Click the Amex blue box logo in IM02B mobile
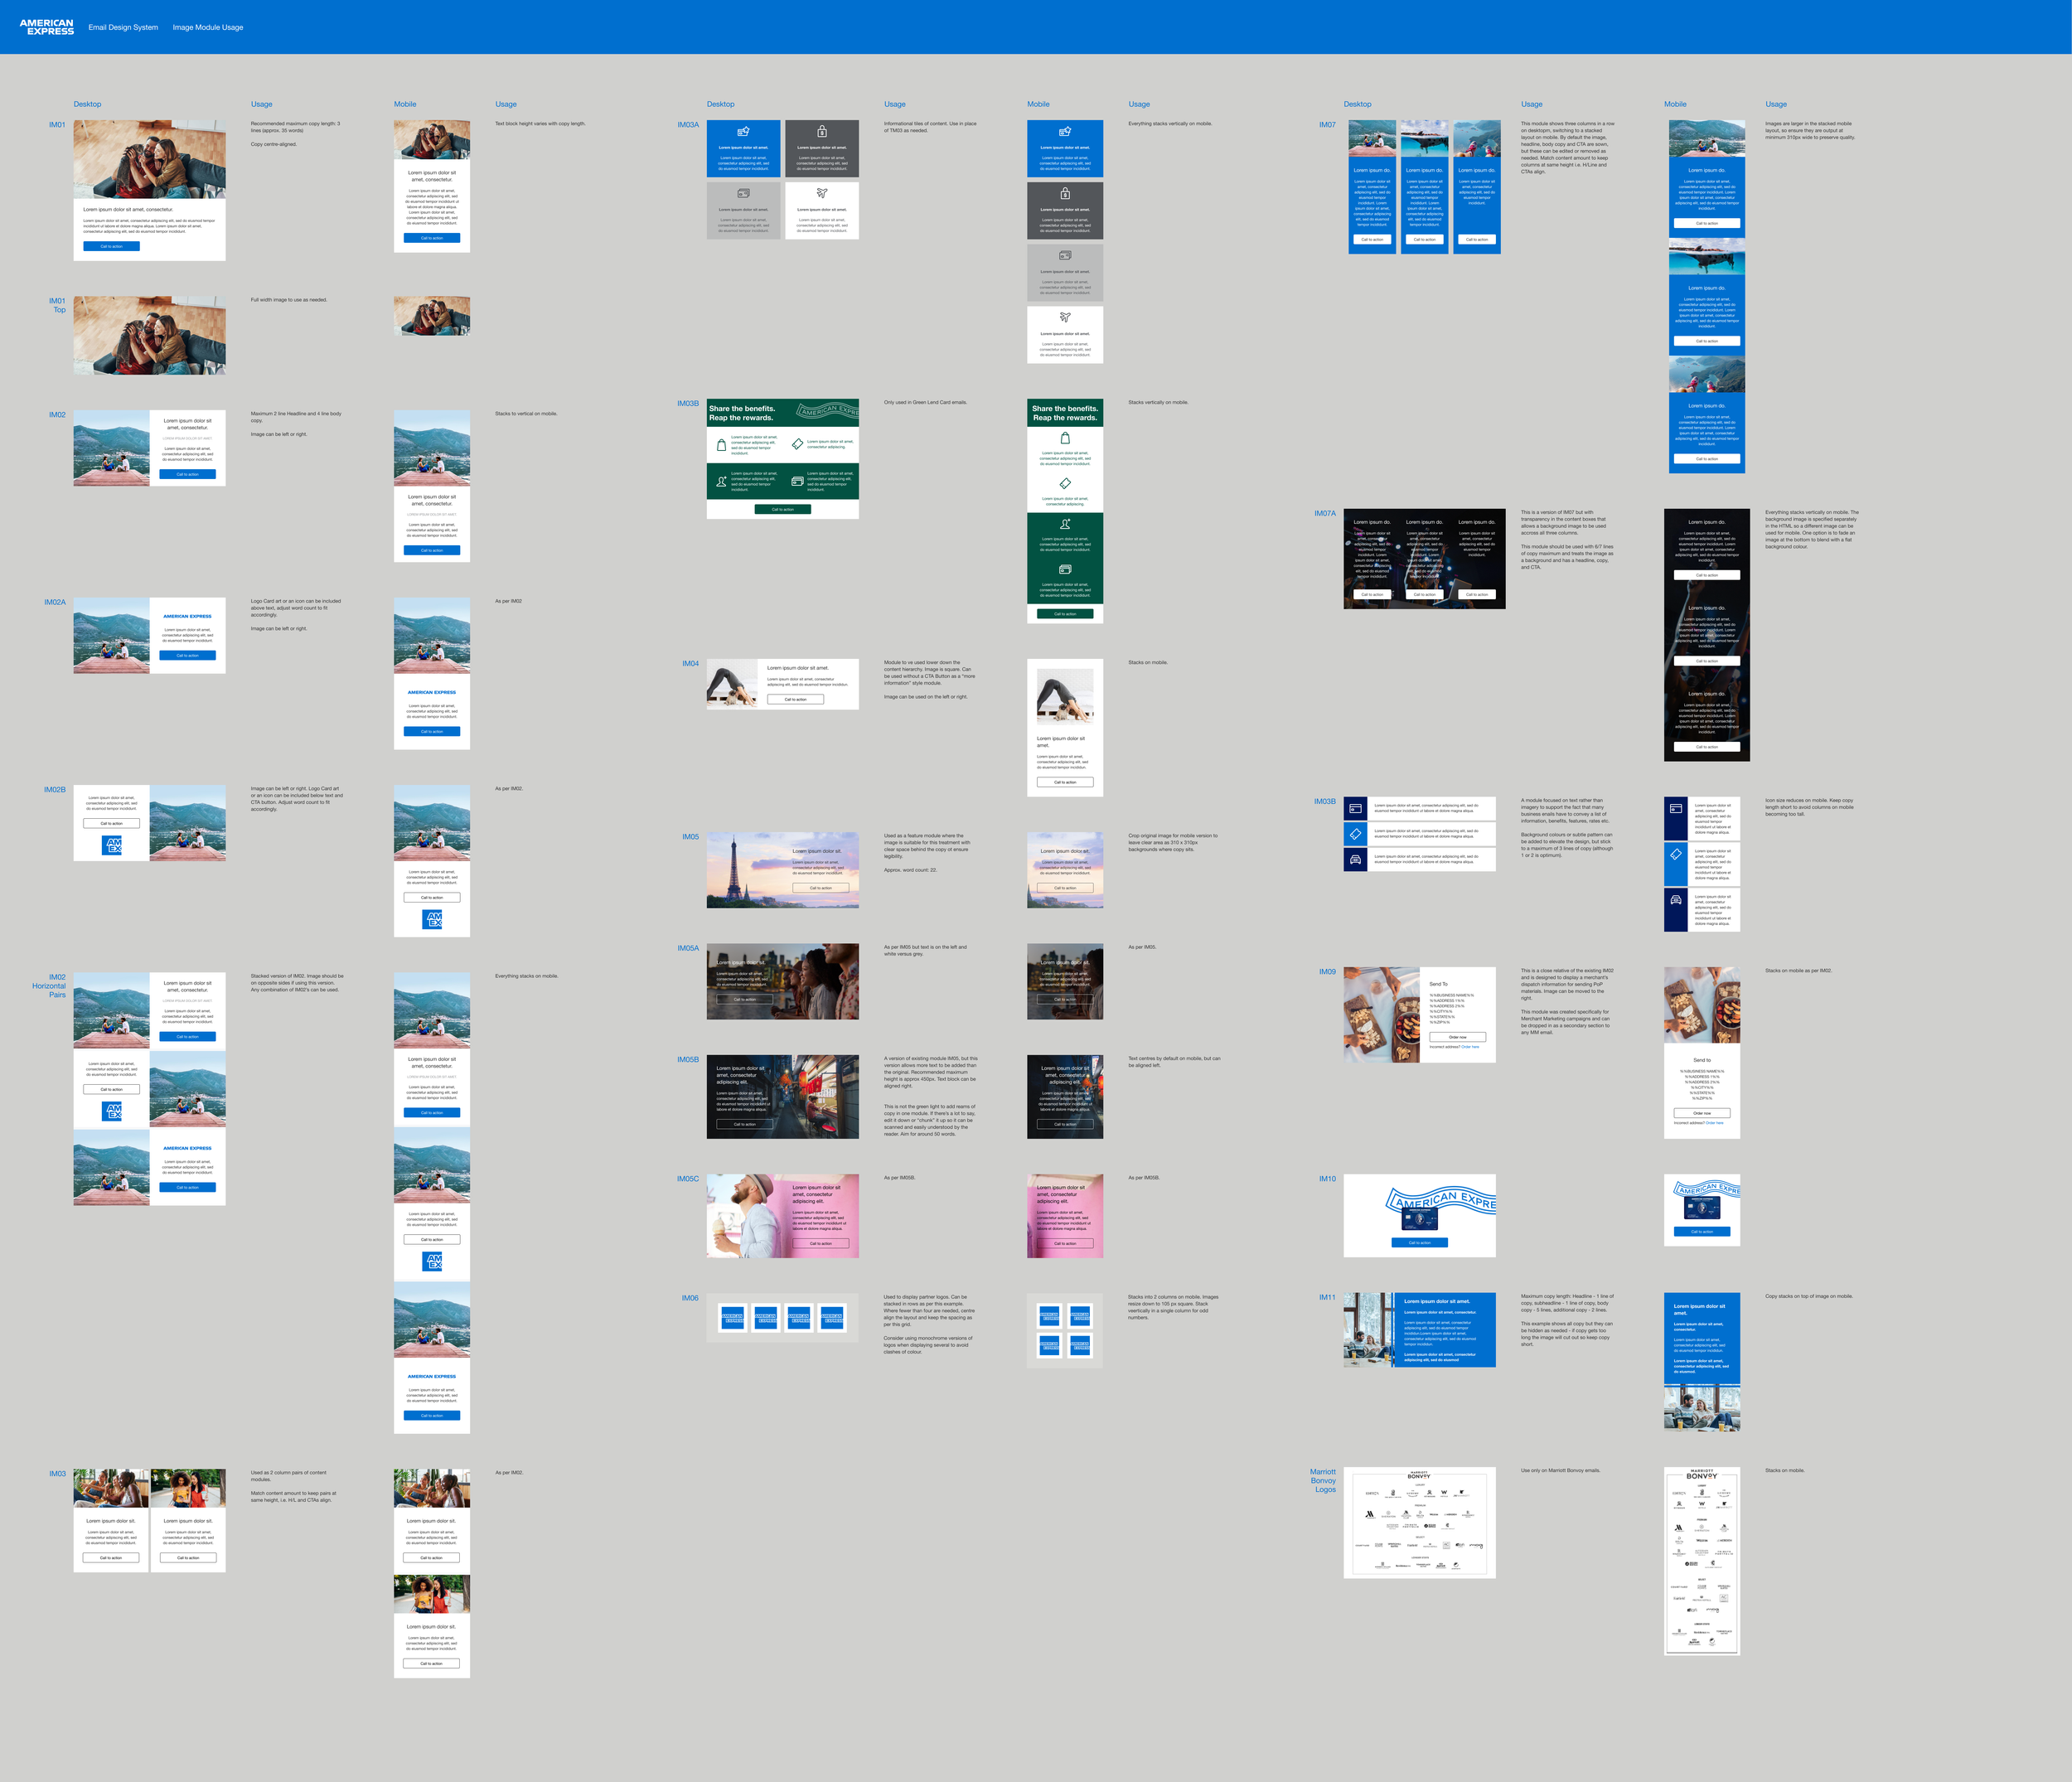 pos(433,918)
